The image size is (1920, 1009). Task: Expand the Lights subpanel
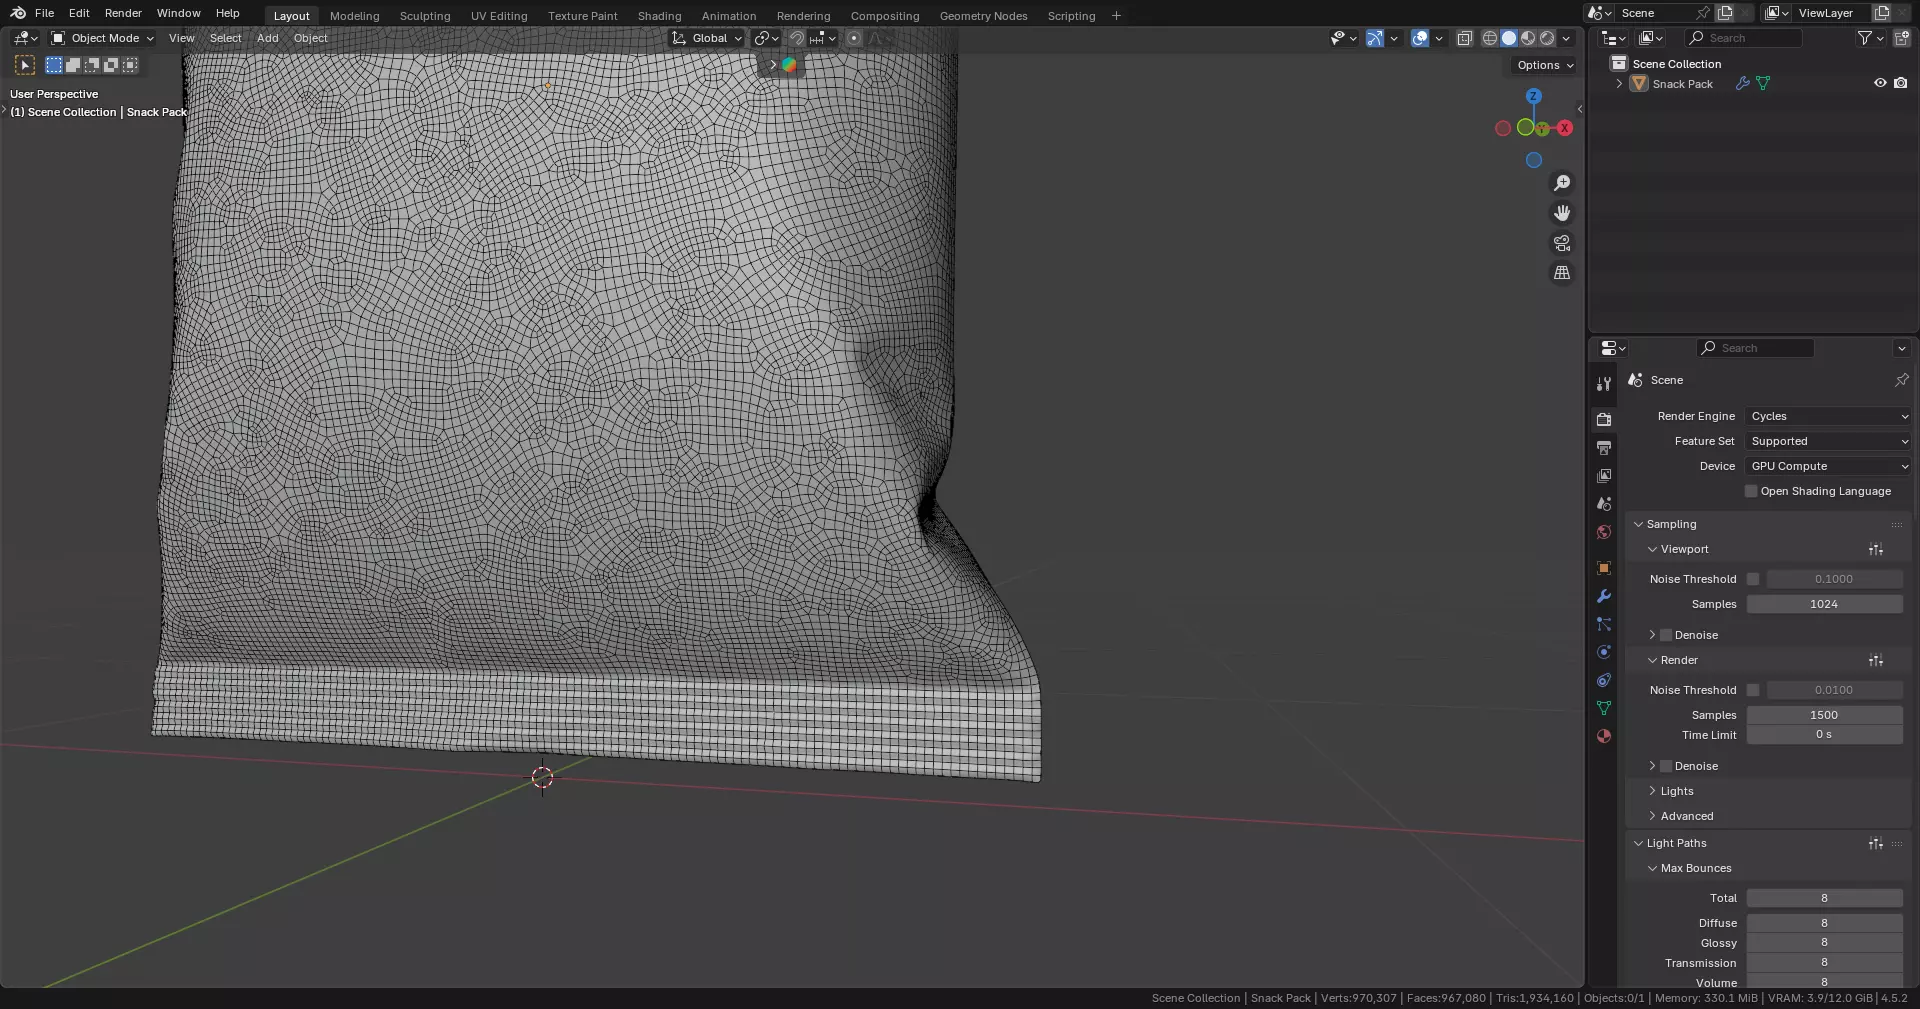[x=1652, y=791]
